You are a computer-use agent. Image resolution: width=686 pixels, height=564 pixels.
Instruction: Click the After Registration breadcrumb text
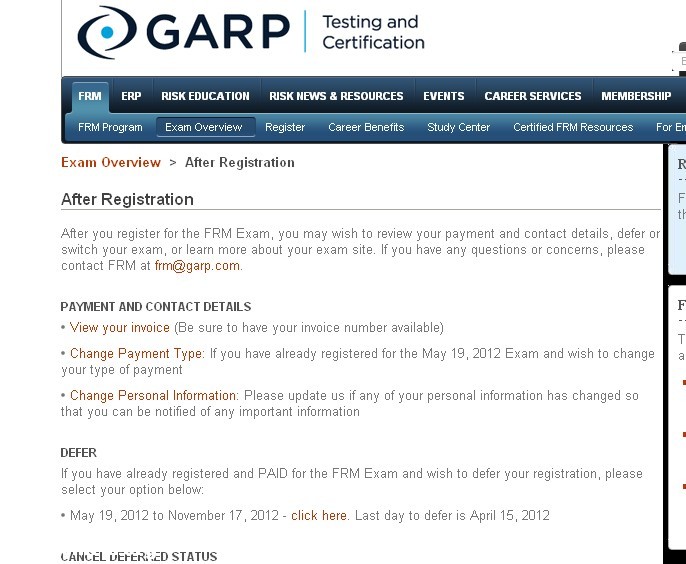(240, 163)
